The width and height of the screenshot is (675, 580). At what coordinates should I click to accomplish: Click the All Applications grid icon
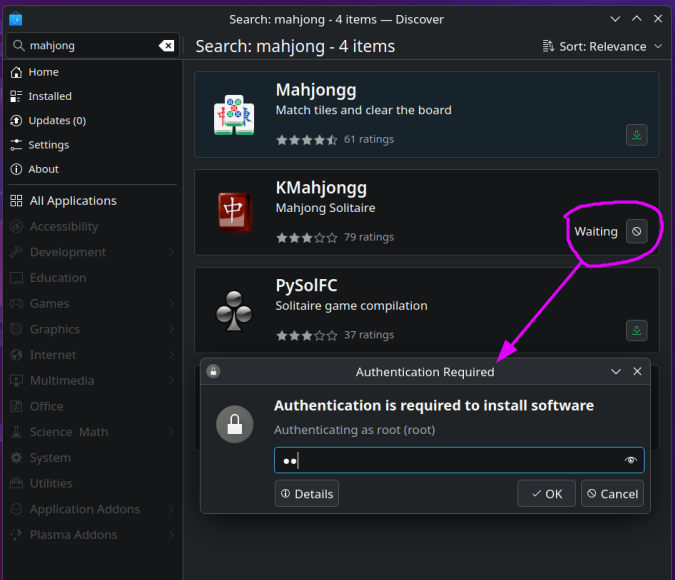tap(16, 201)
